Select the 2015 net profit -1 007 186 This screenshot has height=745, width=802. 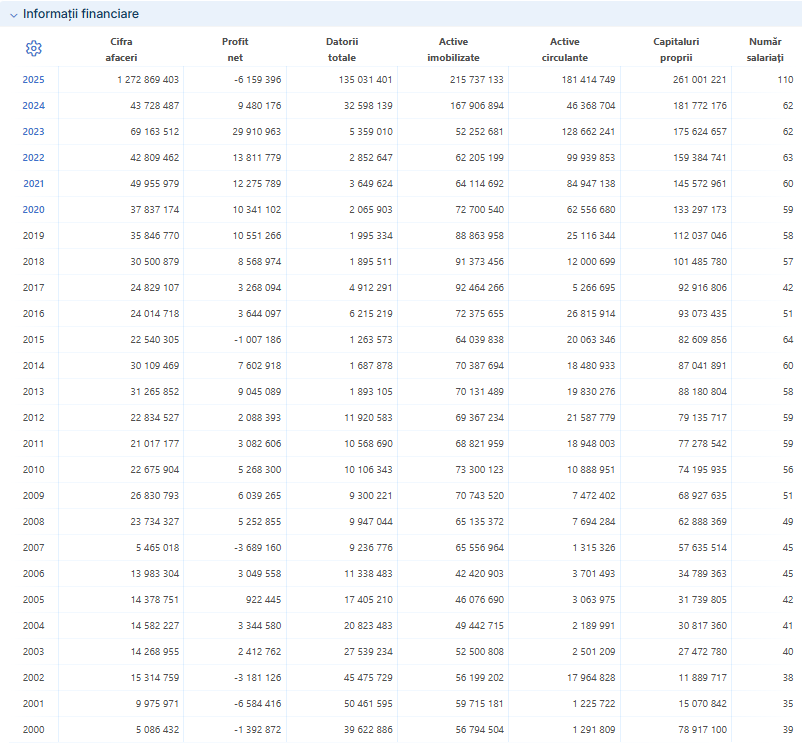tap(258, 340)
